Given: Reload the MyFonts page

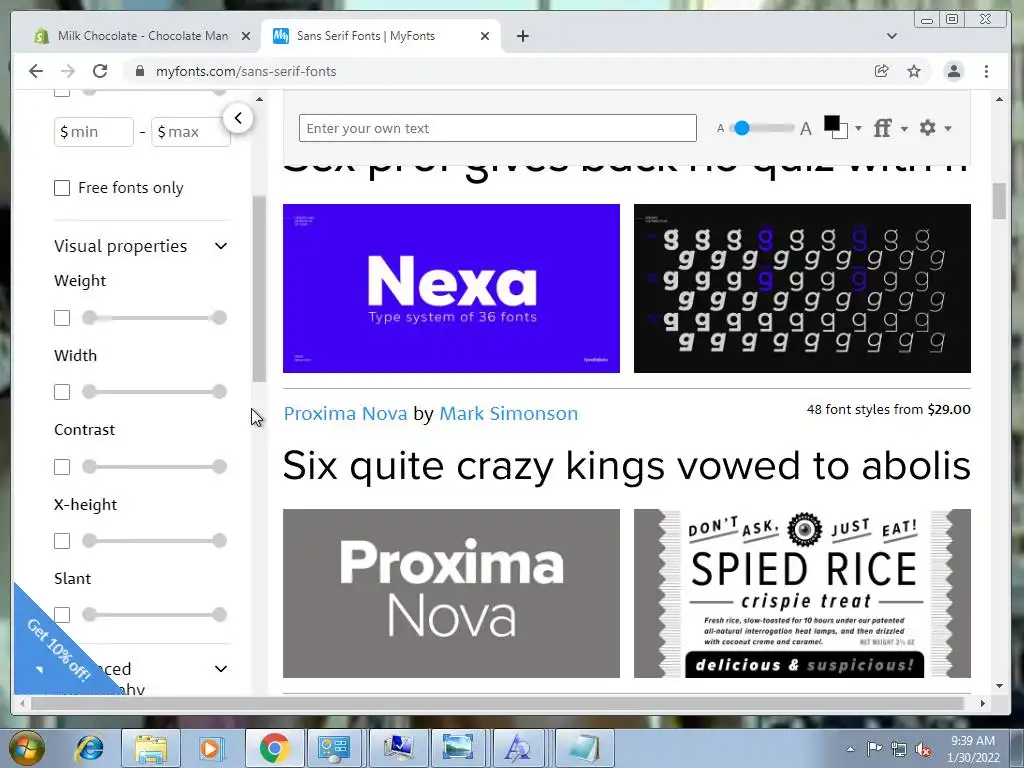Looking at the screenshot, I should tap(100, 71).
